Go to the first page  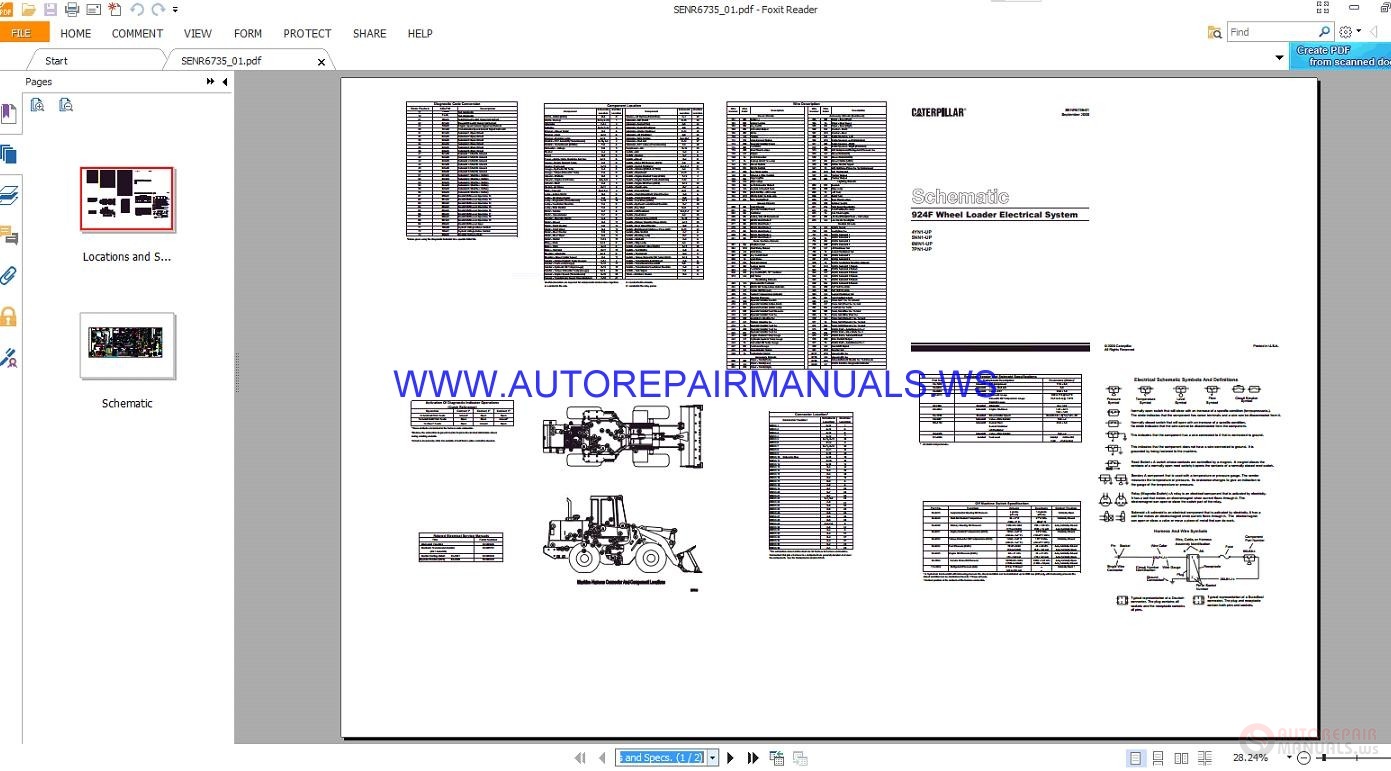(579, 758)
